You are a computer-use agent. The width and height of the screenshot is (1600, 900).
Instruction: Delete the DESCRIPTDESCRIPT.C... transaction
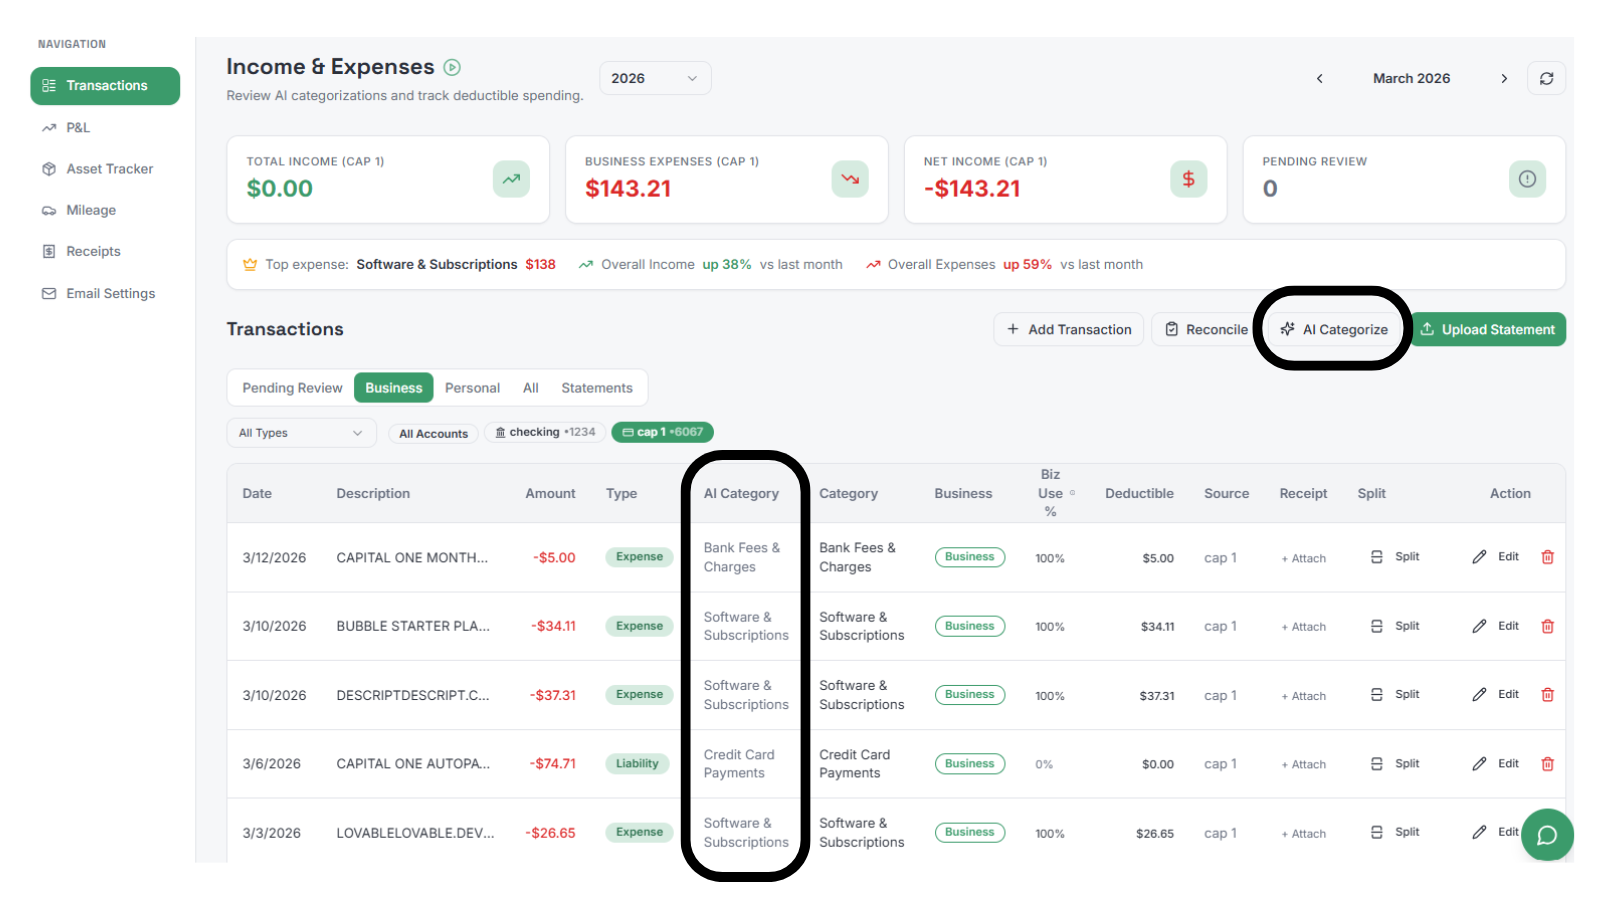(x=1547, y=694)
